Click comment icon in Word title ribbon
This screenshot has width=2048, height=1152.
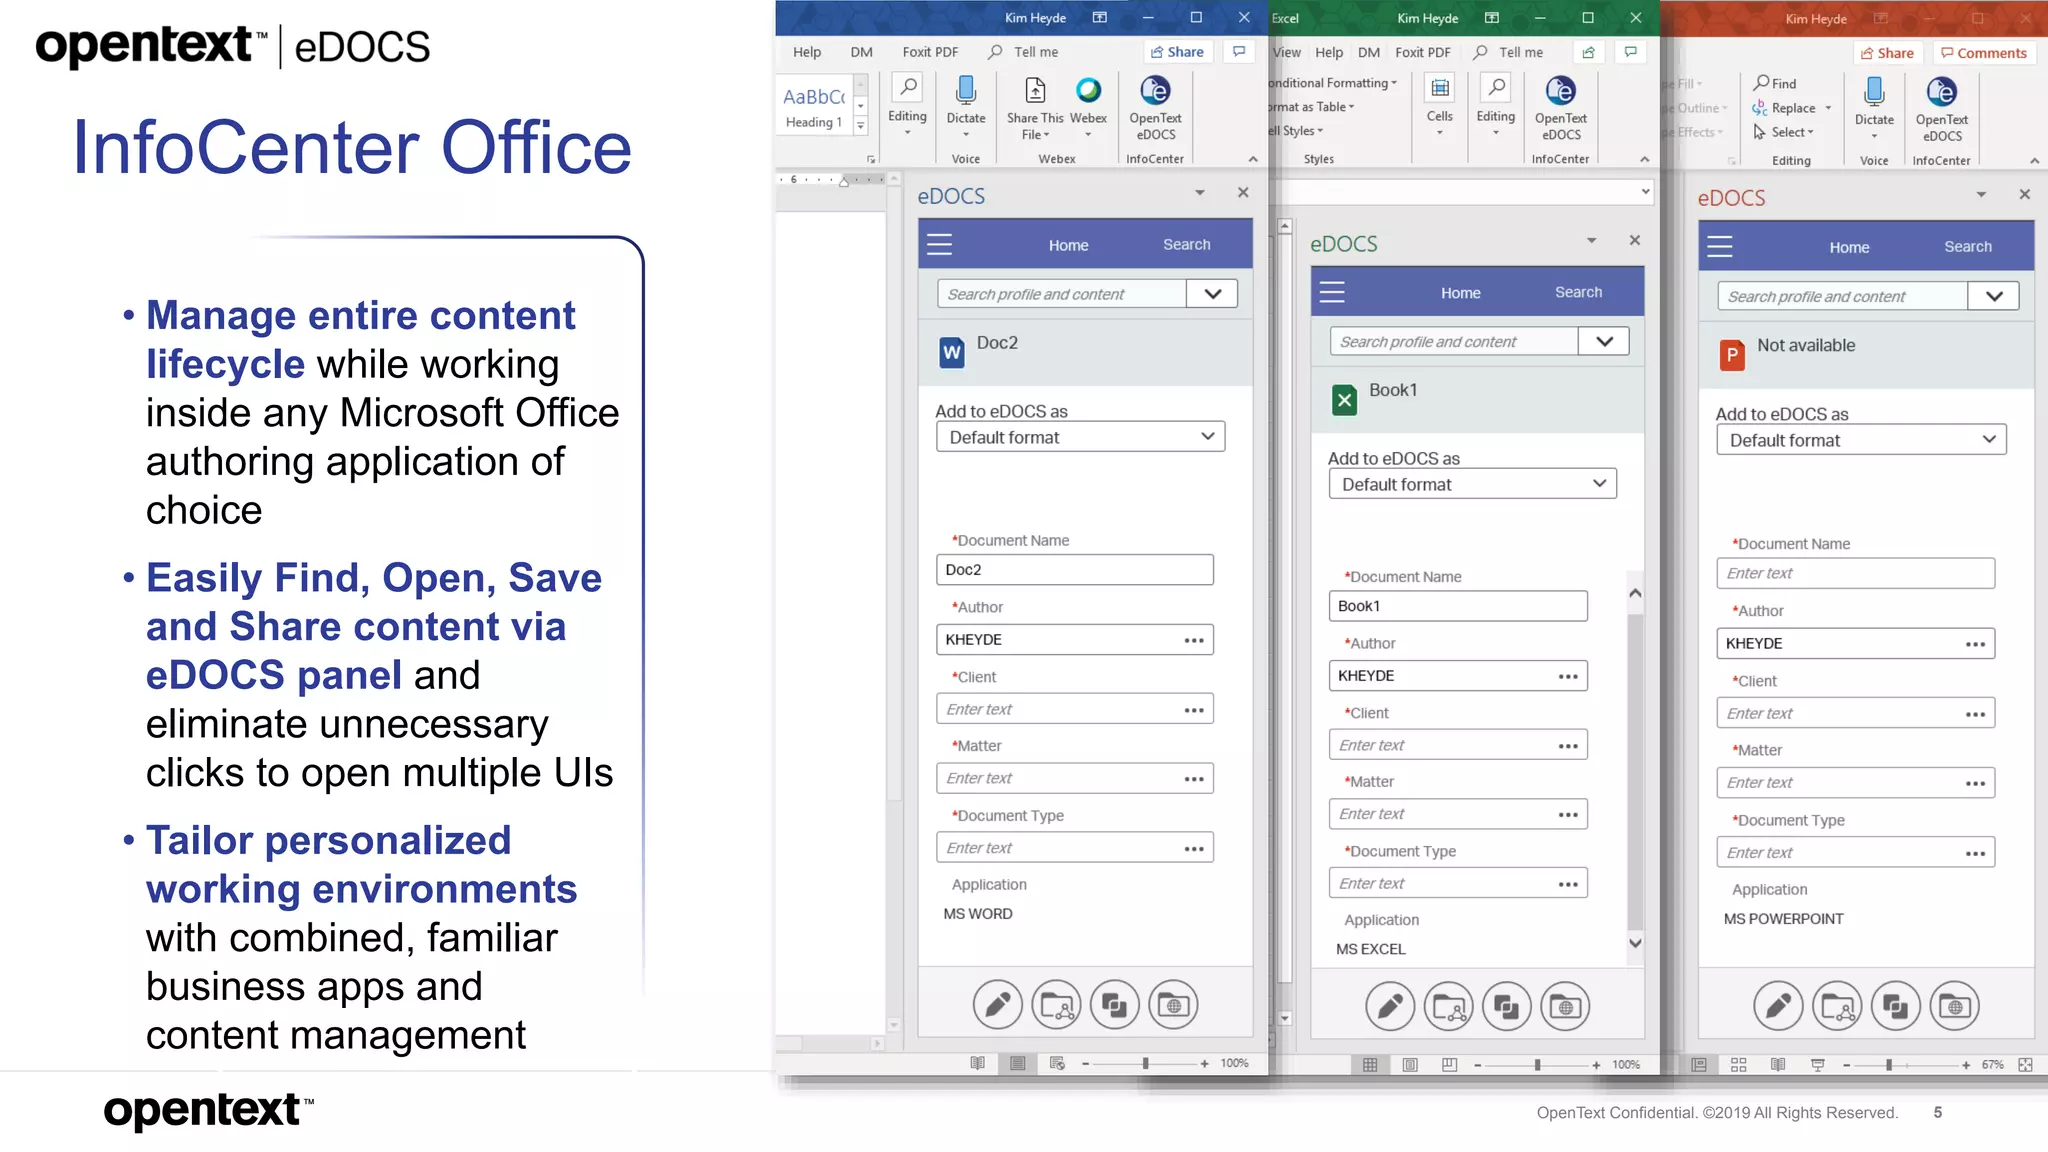tap(1239, 52)
